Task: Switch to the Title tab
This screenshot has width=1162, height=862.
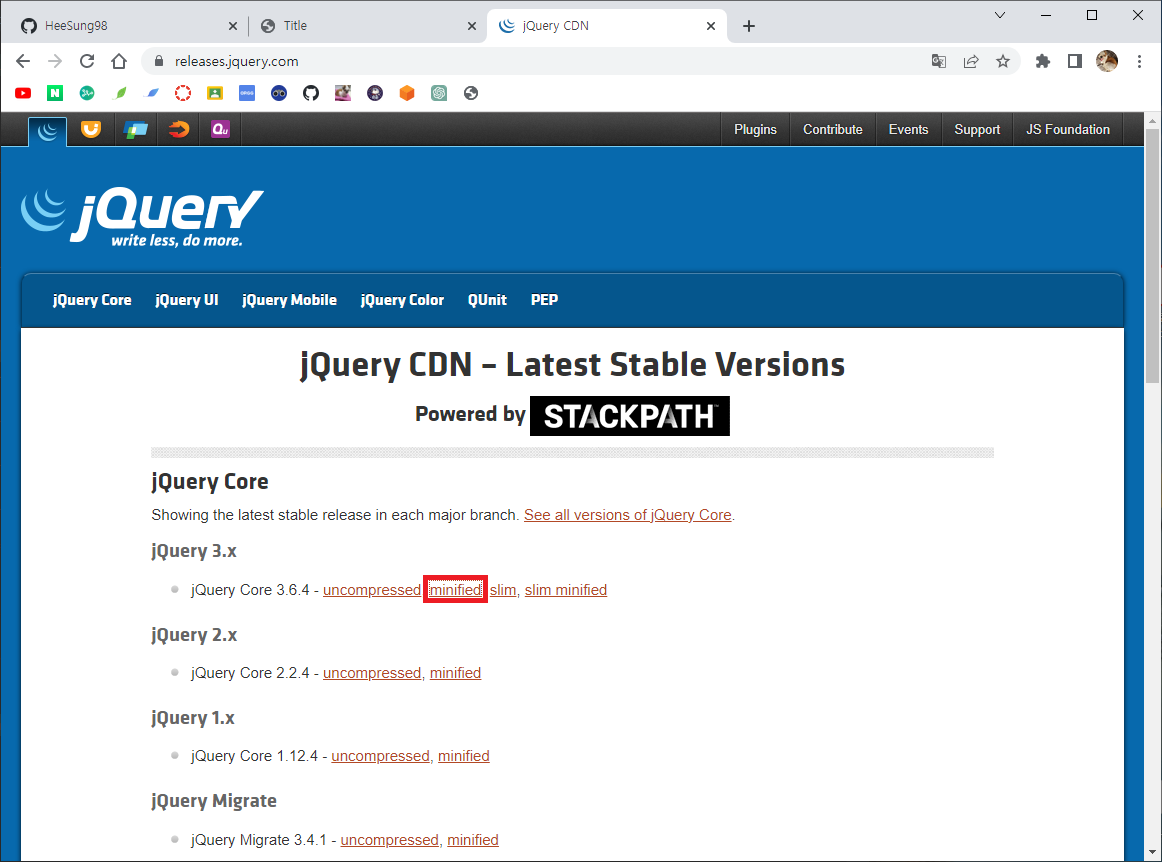Action: pyautogui.click(x=368, y=26)
